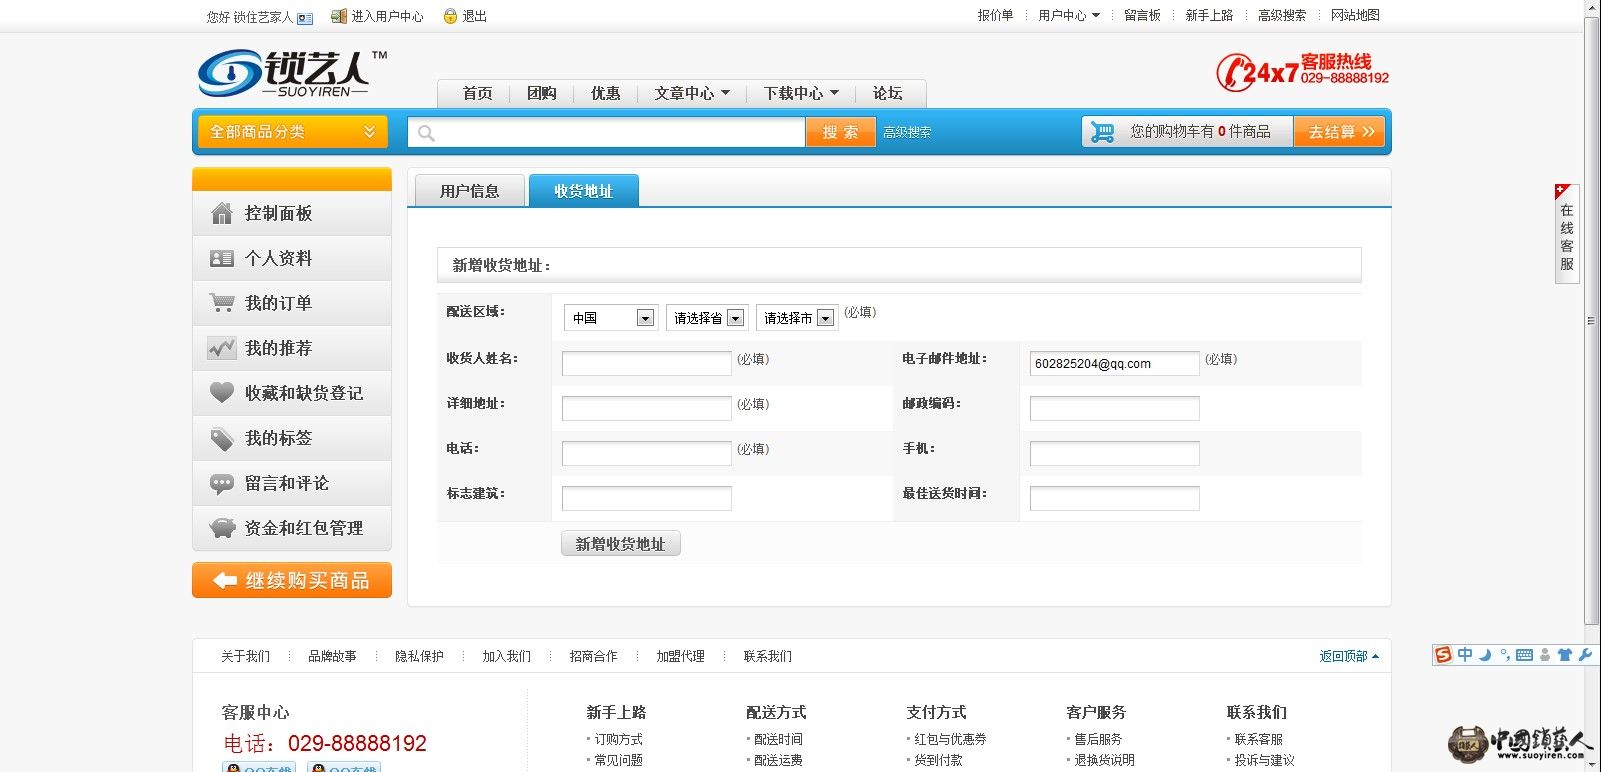Open the 优惠 nav item
This screenshot has width=1601, height=772.
tap(605, 93)
